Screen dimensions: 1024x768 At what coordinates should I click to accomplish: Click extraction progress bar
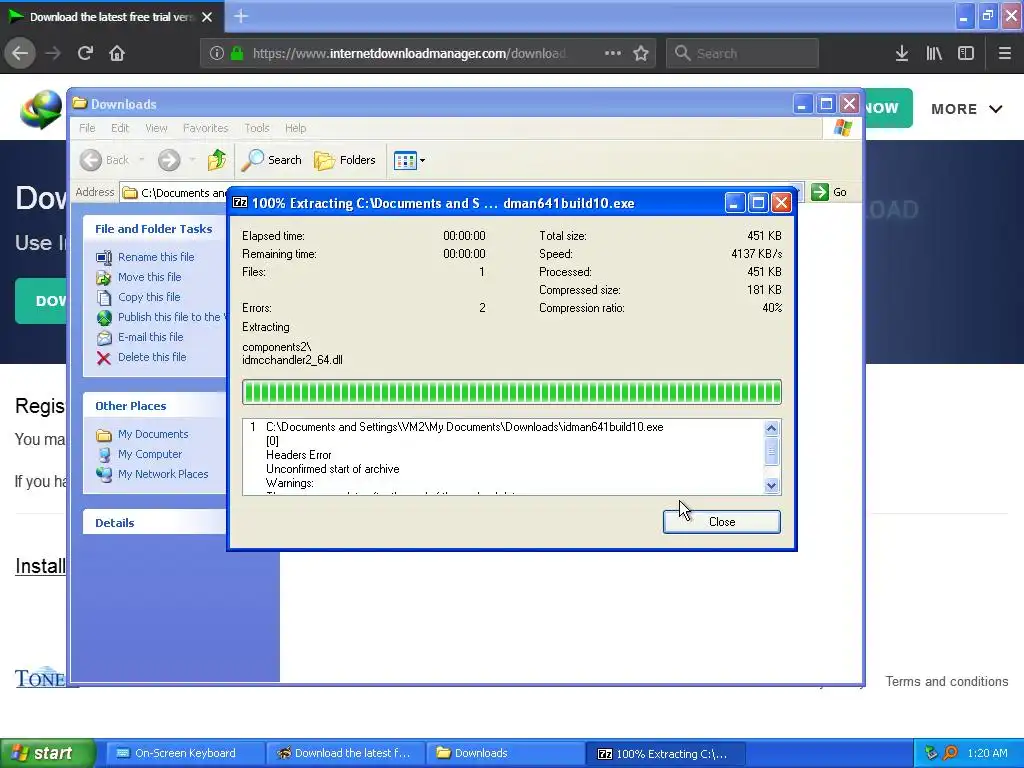pos(511,392)
